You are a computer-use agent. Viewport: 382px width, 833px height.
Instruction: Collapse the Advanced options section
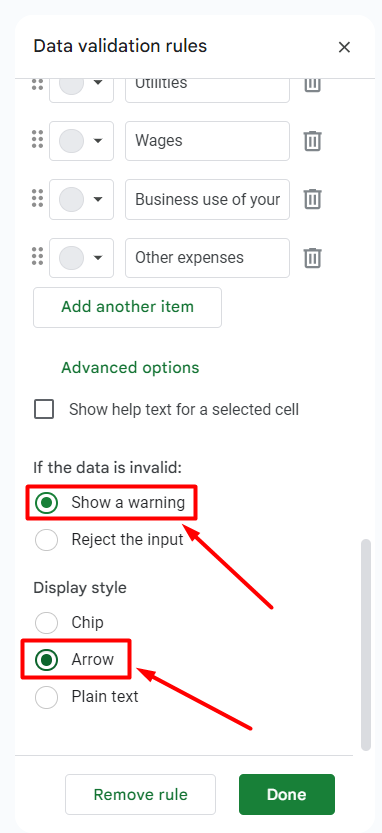(x=130, y=368)
